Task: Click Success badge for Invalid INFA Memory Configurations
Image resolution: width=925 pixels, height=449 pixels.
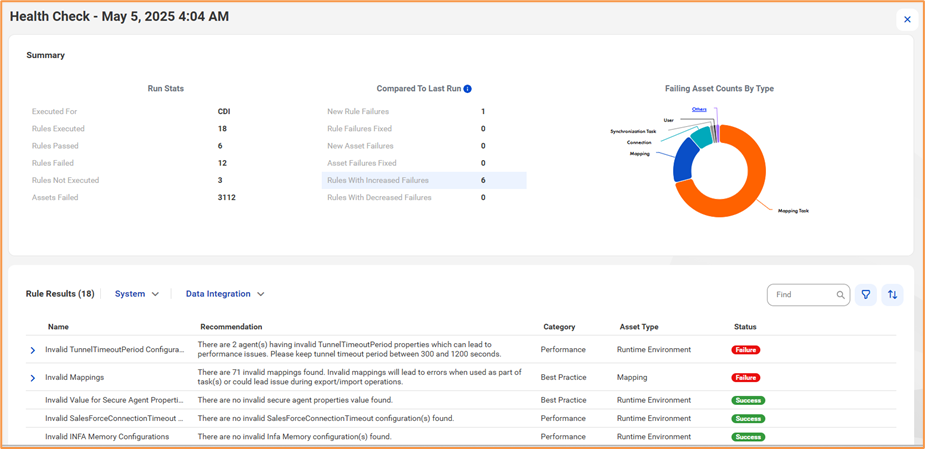Action: tap(748, 437)
